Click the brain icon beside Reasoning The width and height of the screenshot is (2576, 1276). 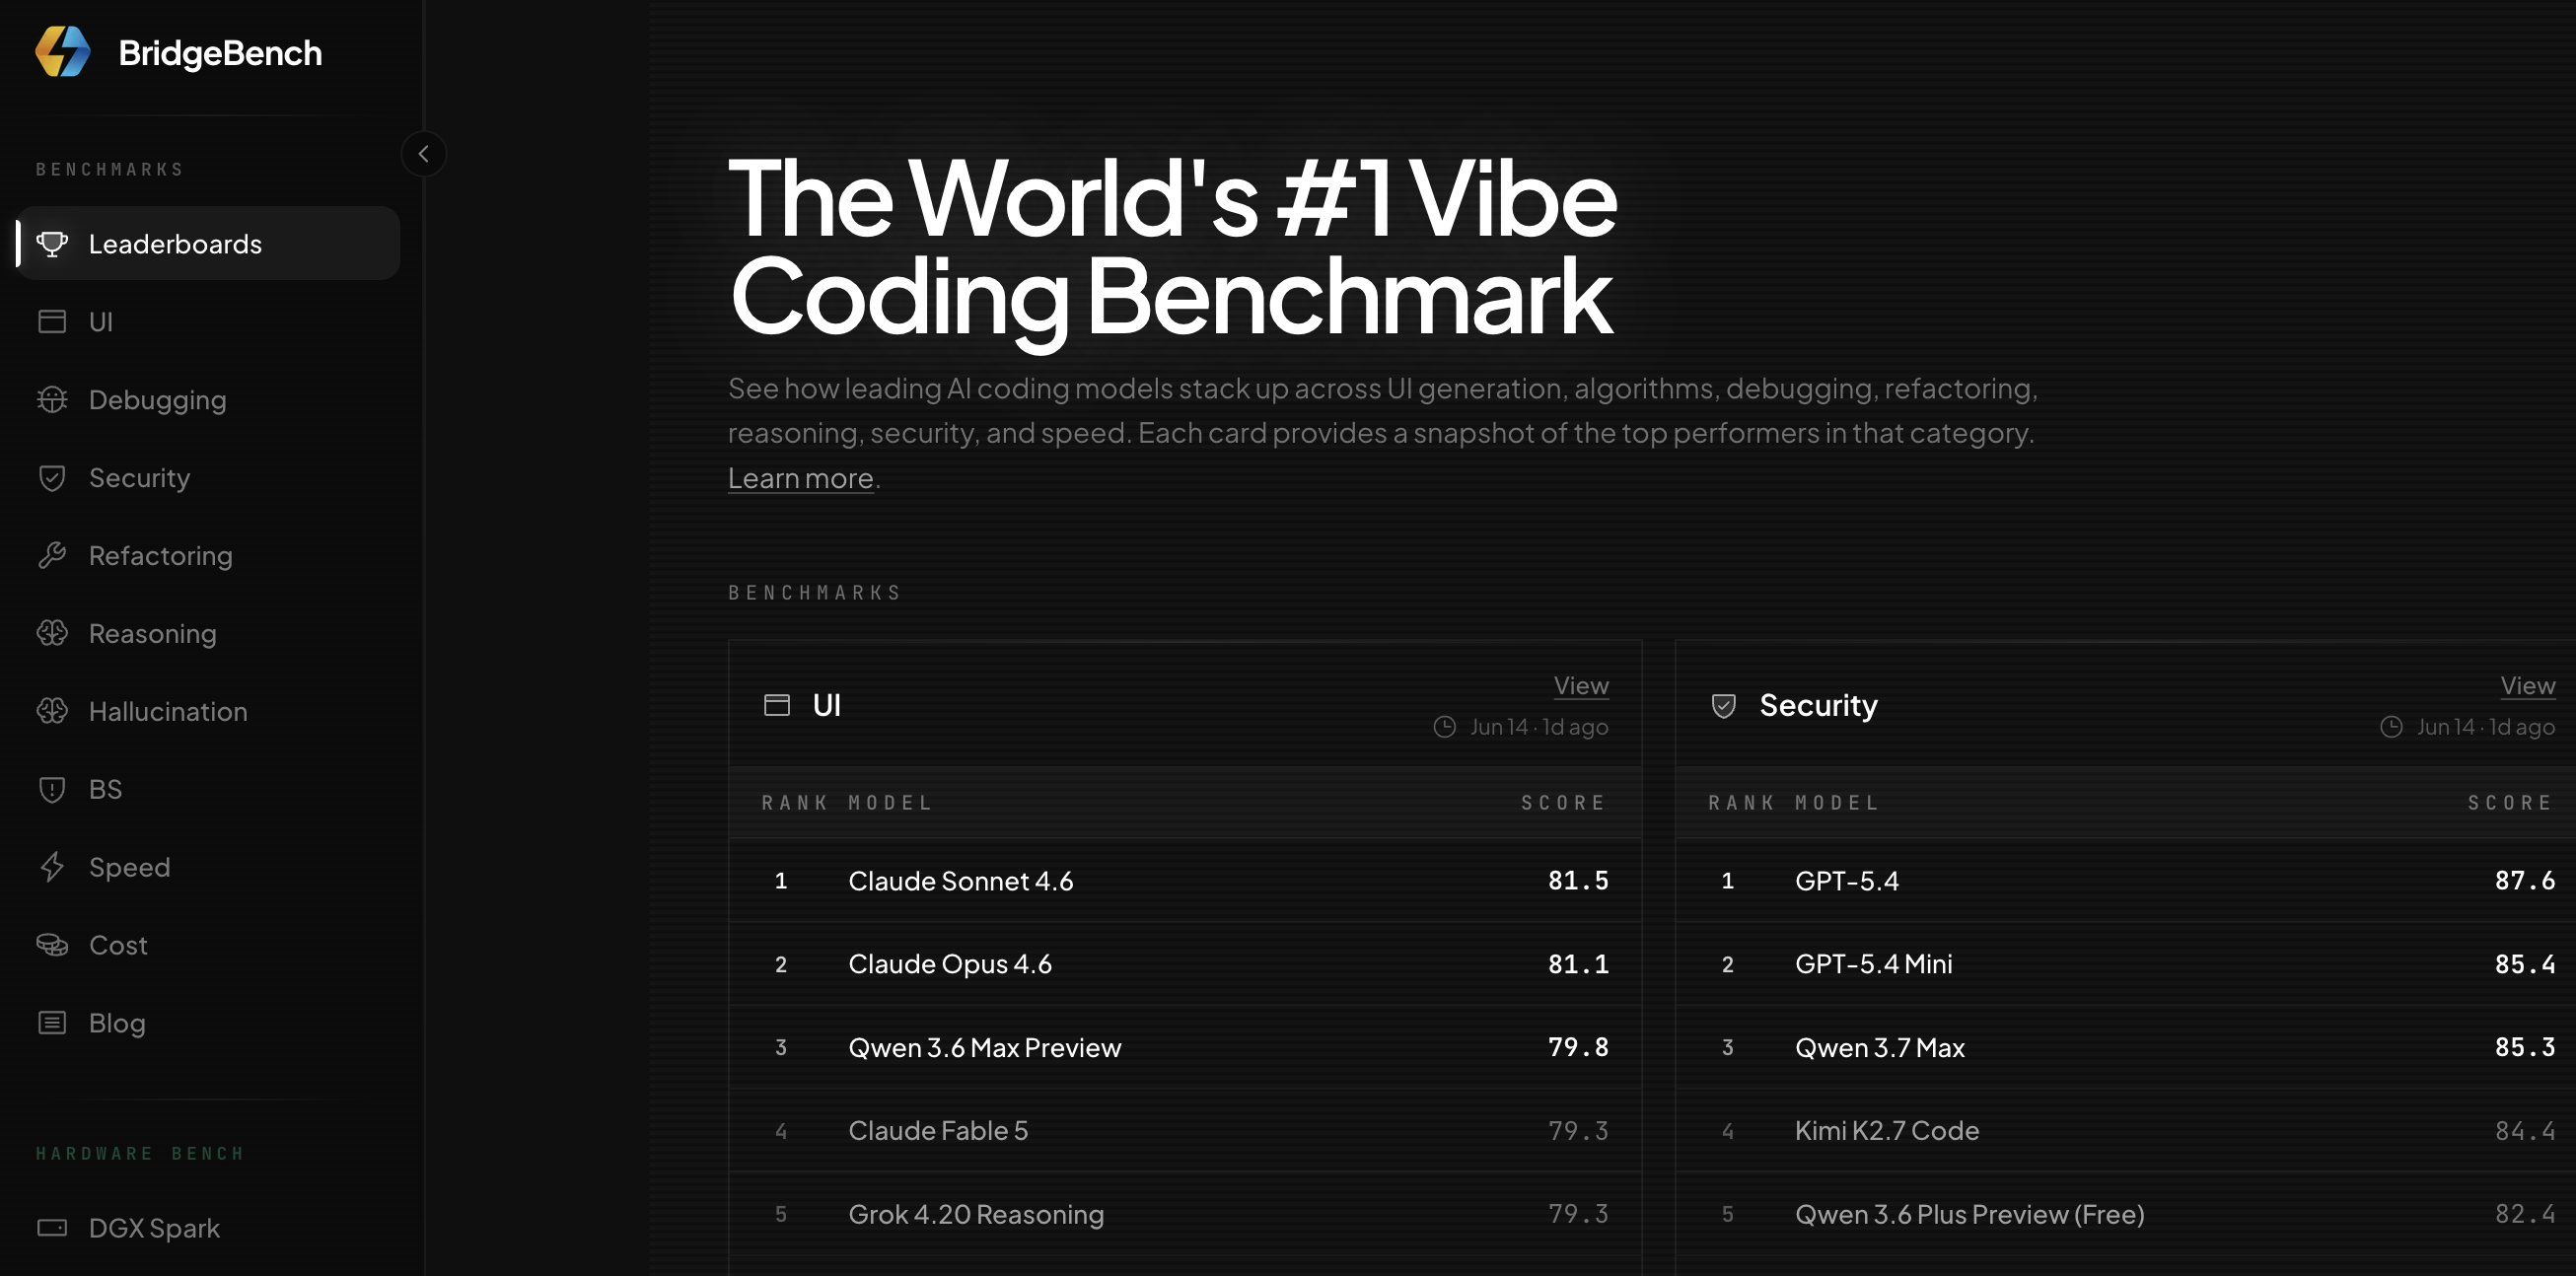[x=52, y=633]
